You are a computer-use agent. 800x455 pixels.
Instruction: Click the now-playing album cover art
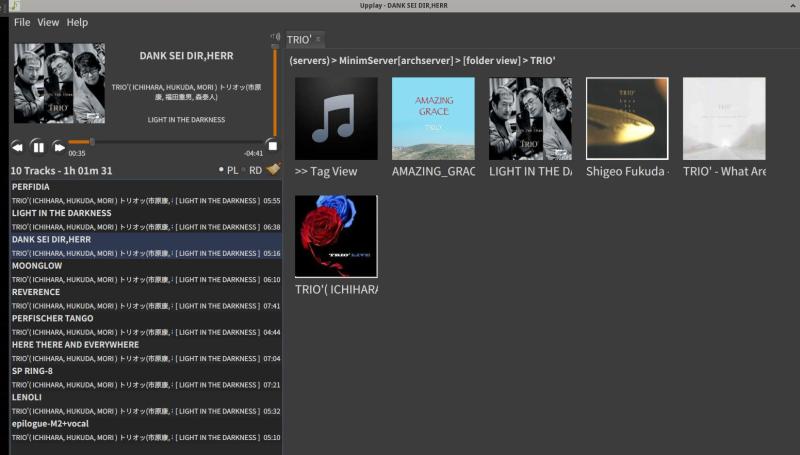coord(59,83)
